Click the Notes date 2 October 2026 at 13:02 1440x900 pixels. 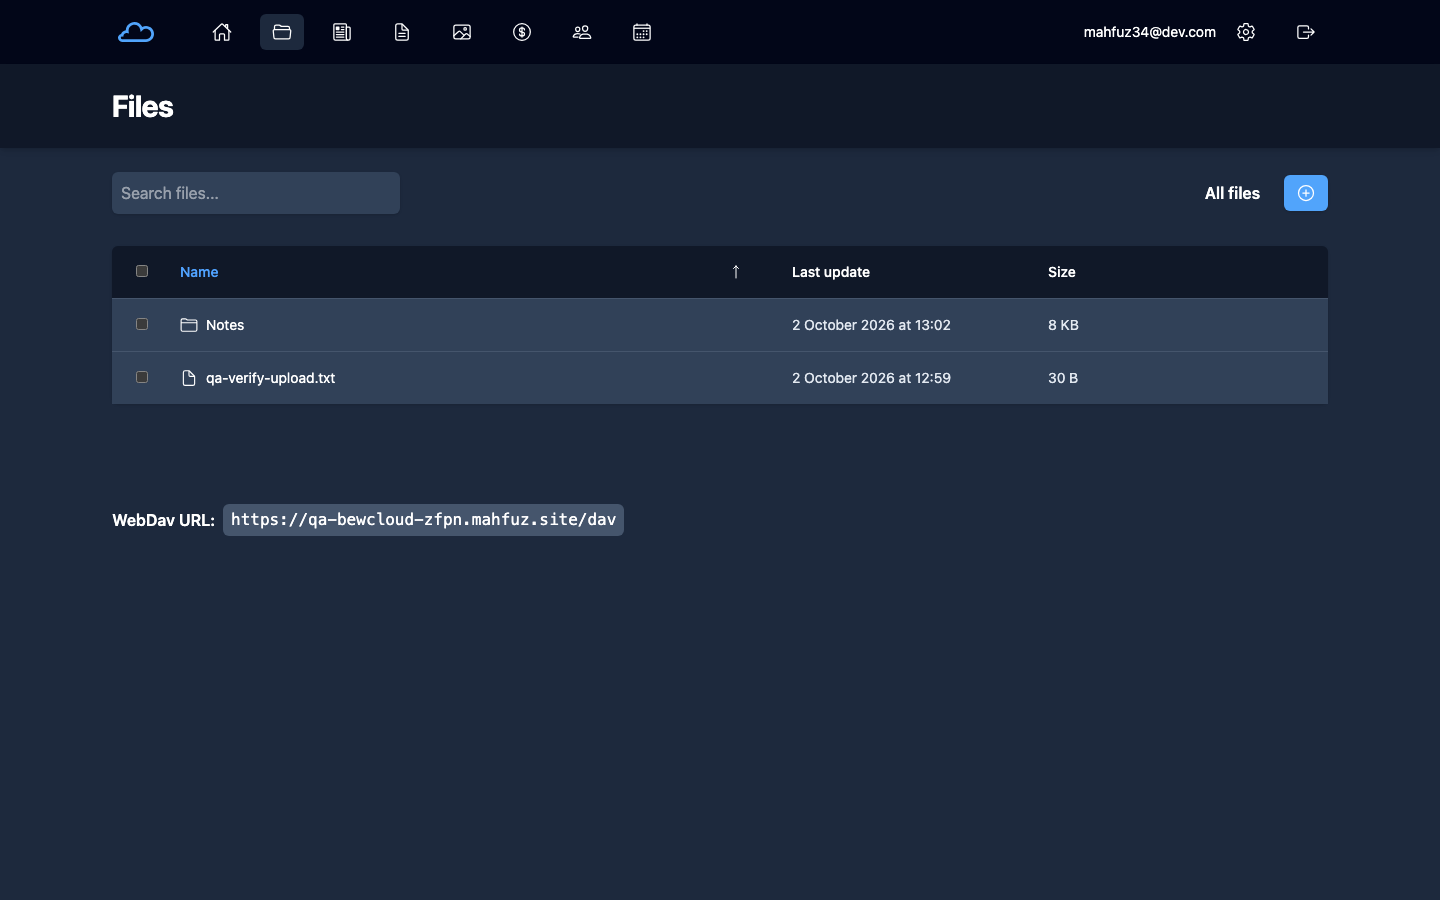[x=871, y=325]
